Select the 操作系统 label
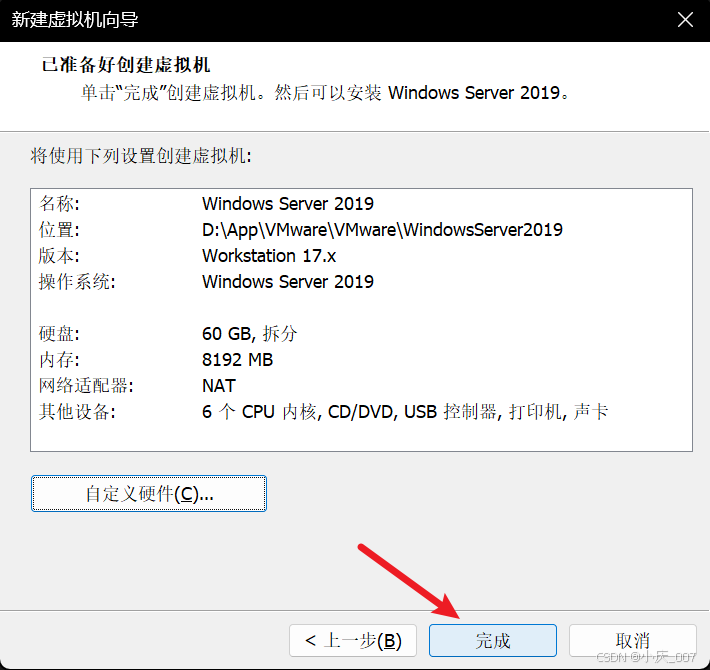This screenshot has height=670, width=710. pyautogui.click(x=77, y=282)
